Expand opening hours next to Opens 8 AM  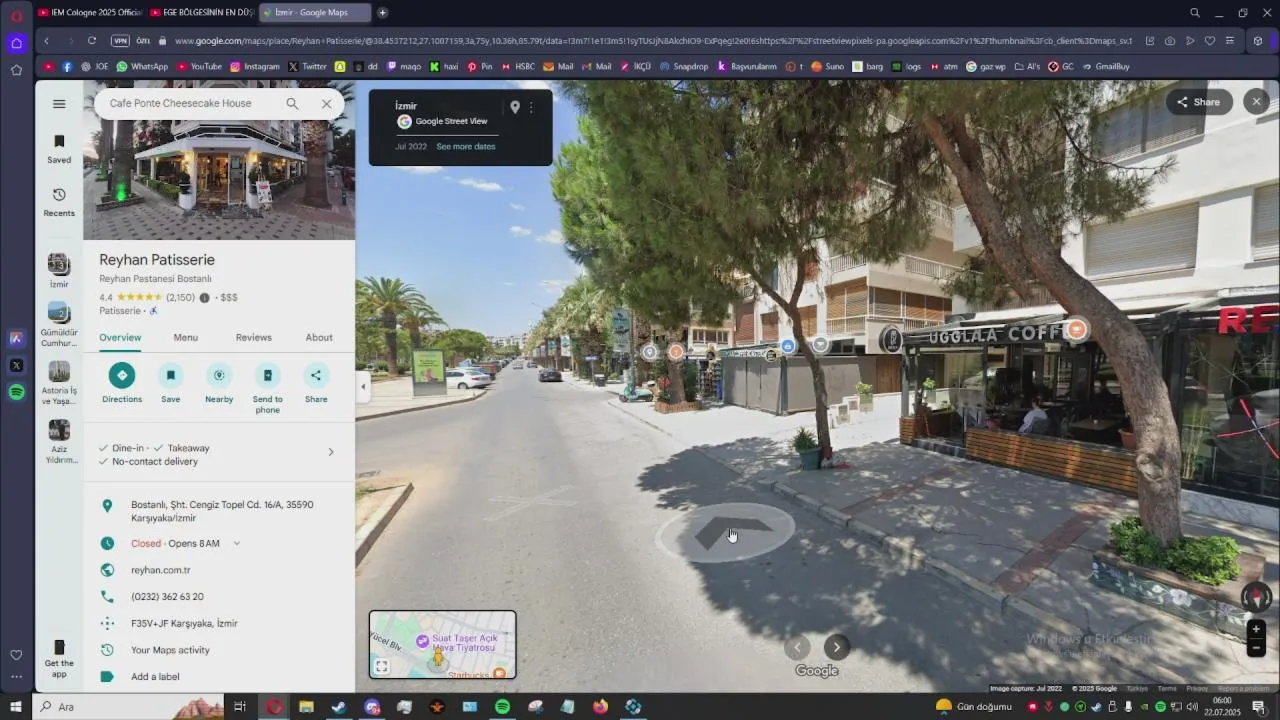click(237, 544)
